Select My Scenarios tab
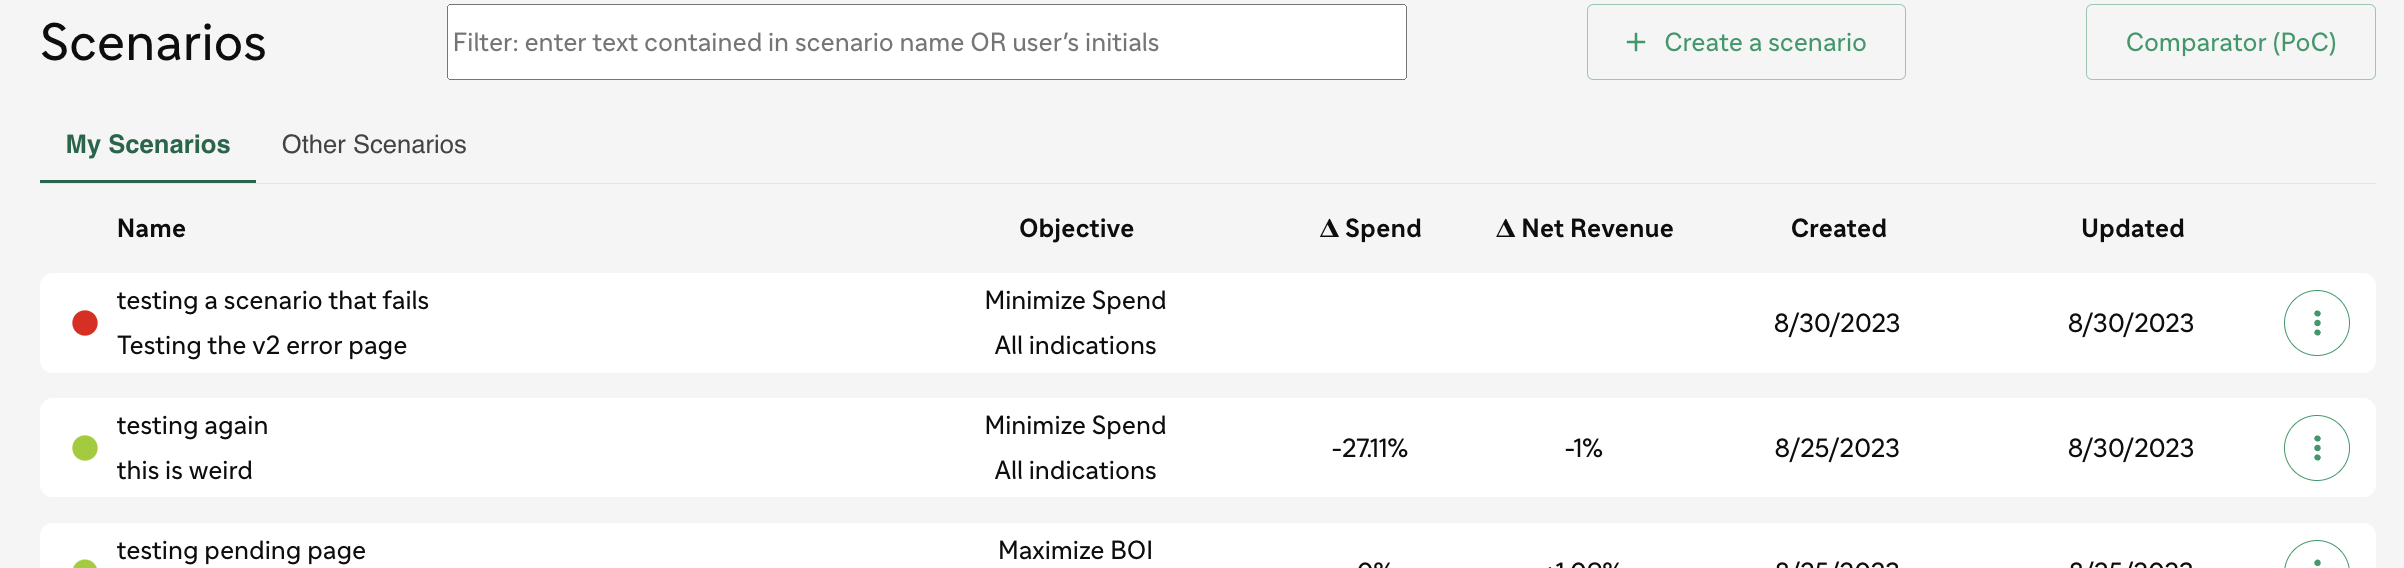 coord(148,144)
